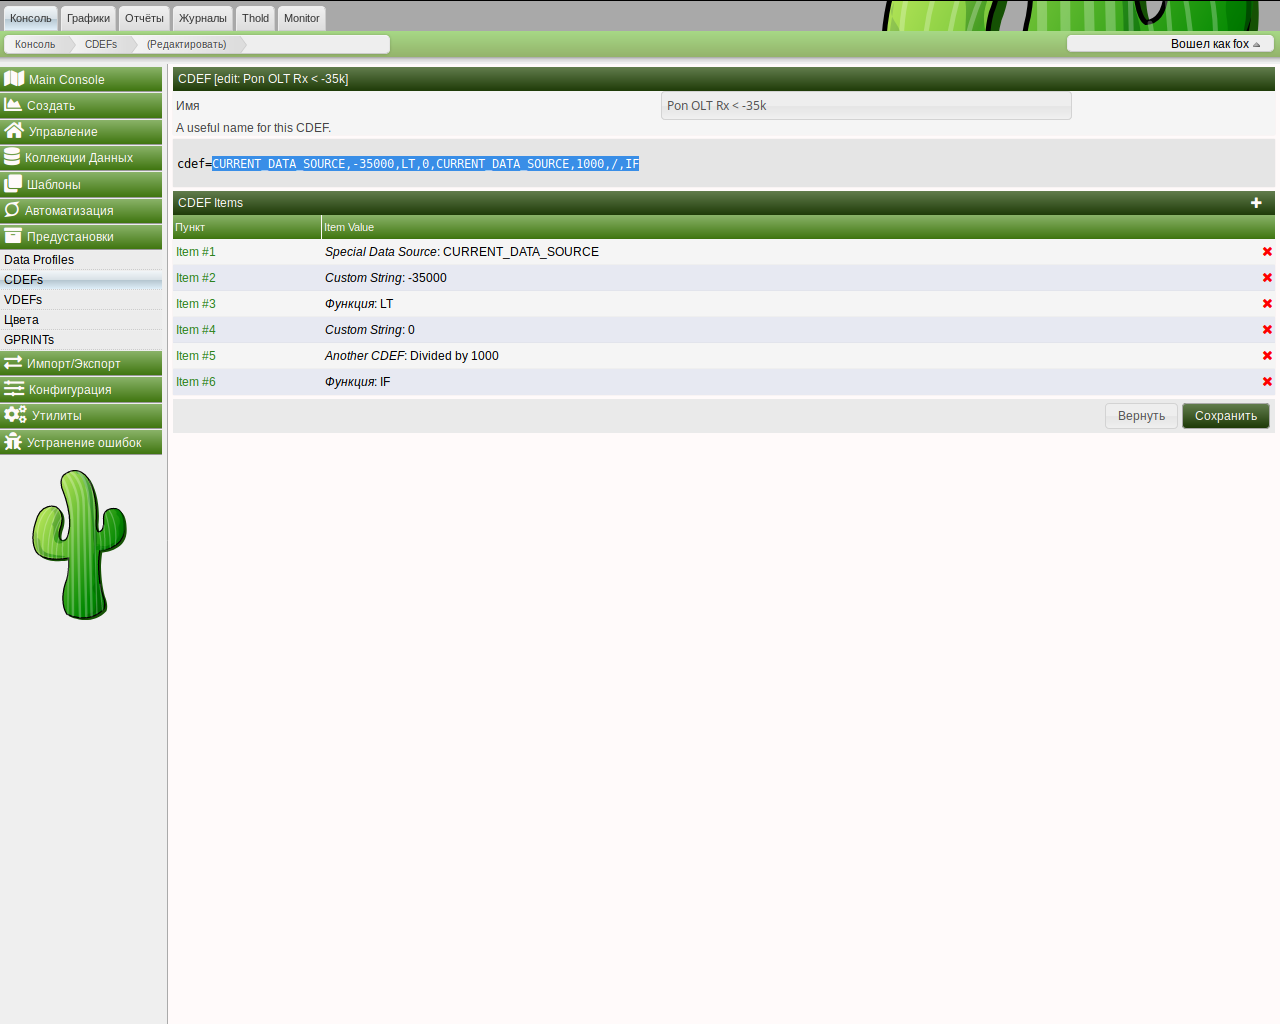
Task: Click the Имя name input field
Action: click(x=866, y=106)
